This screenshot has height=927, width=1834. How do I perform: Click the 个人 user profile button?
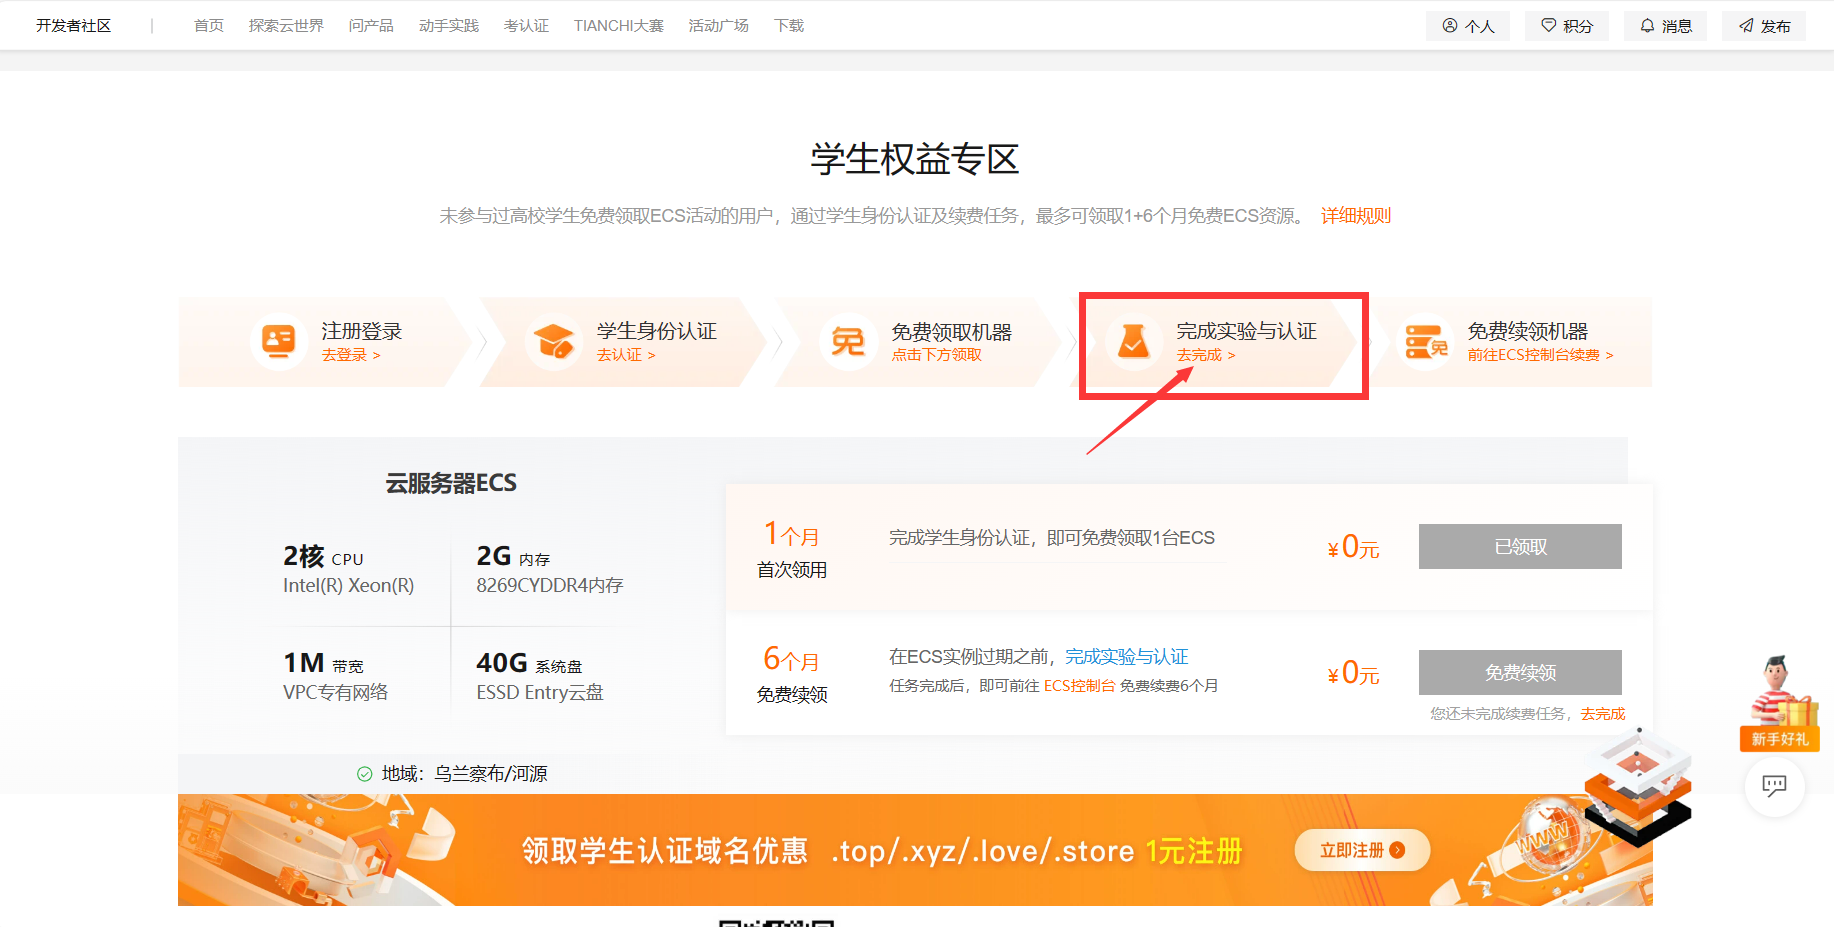tap(1468, 26)
